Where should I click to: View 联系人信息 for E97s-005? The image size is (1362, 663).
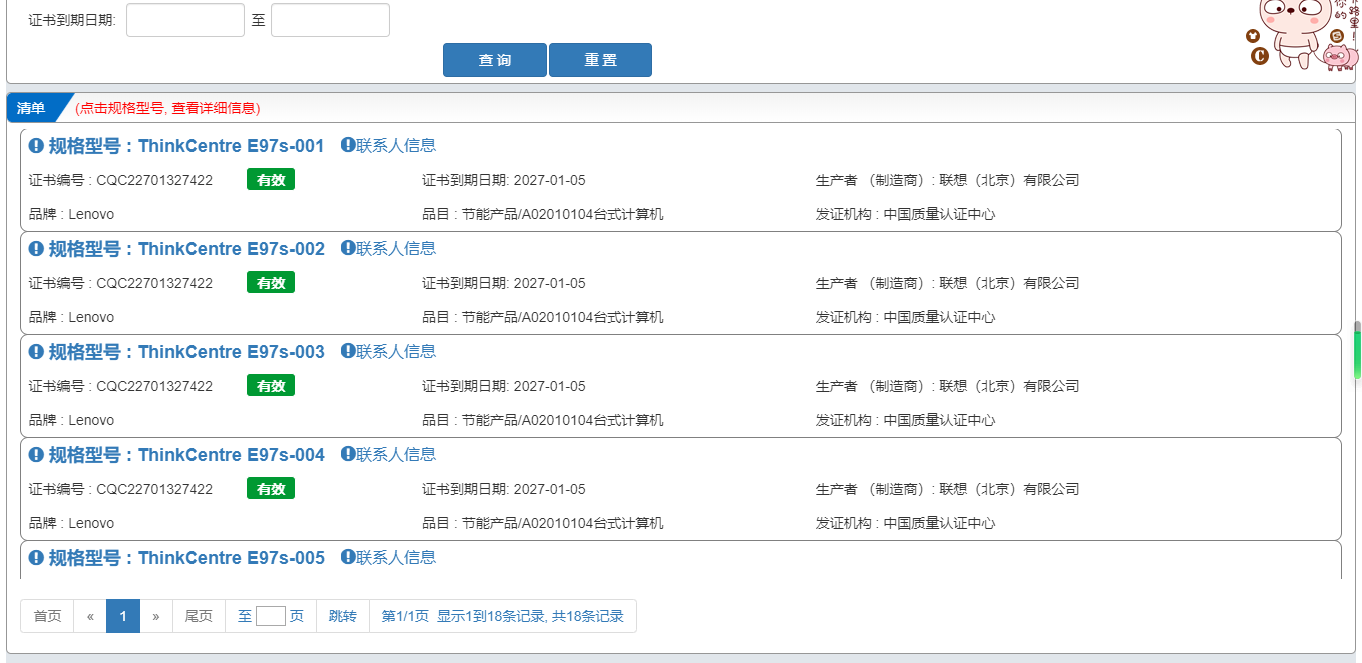396,557
